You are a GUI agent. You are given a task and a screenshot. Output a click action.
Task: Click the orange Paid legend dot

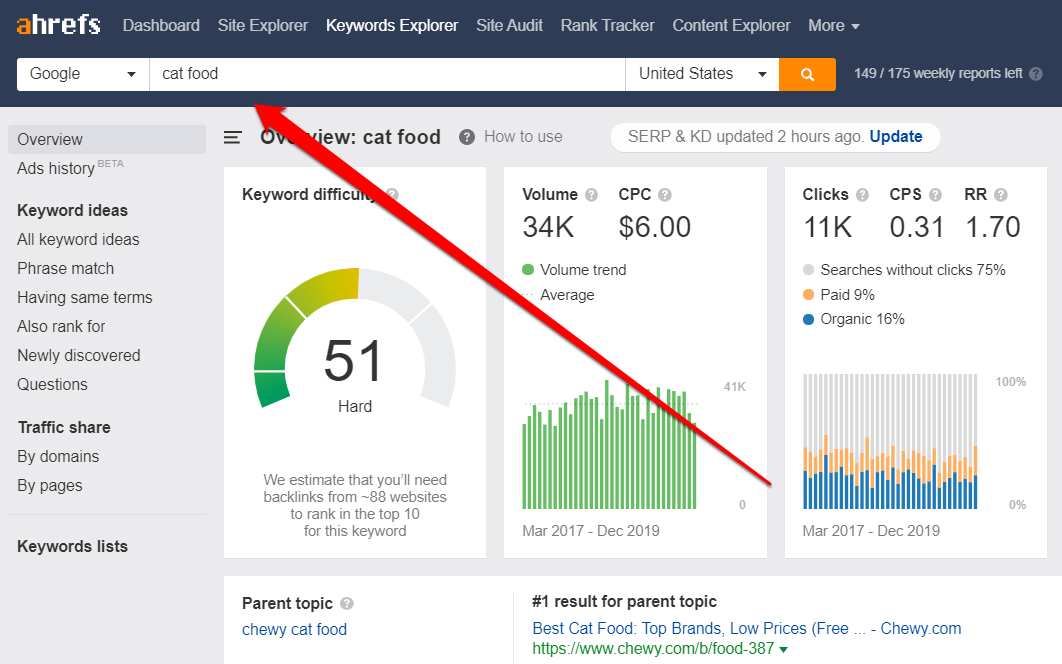[x=808, y=295]
